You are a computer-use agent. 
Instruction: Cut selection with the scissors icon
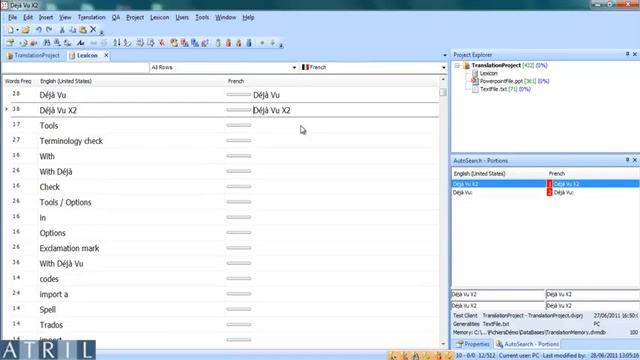point(62,30)
